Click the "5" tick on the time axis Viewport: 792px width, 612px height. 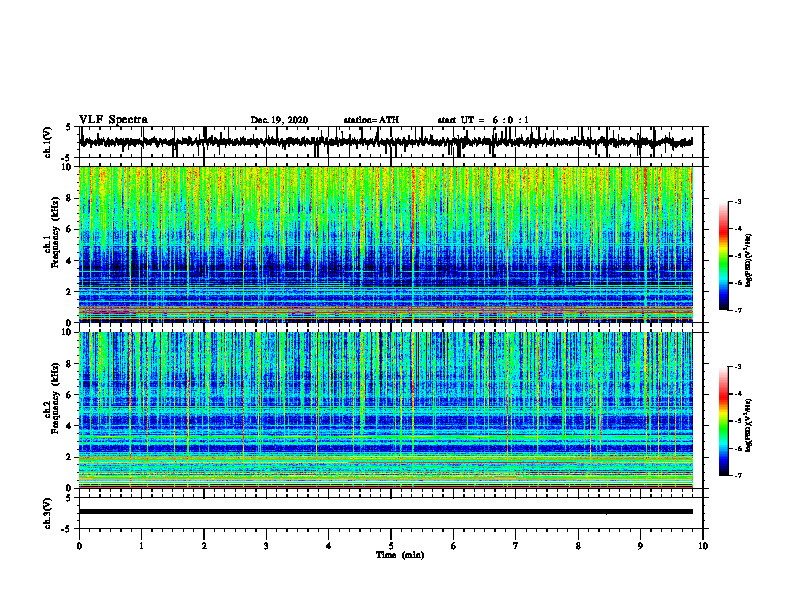pos(391,546)
